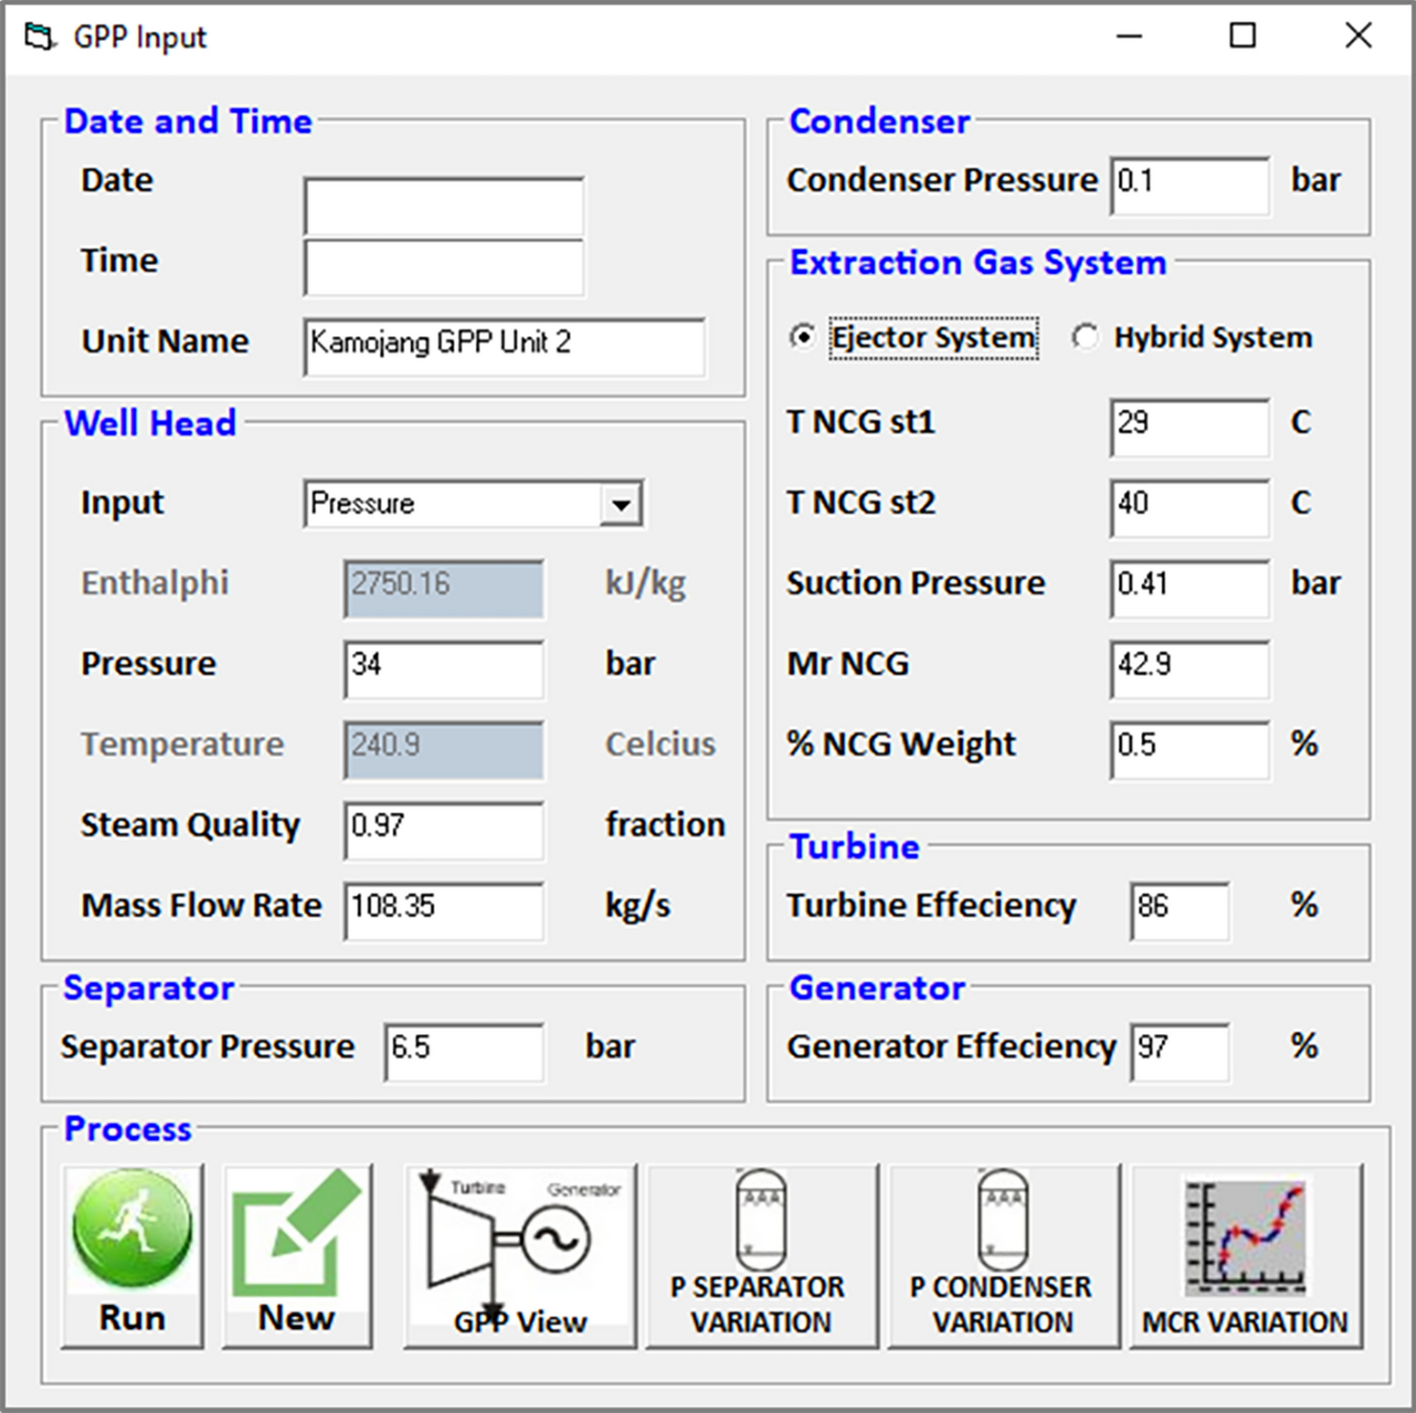Click the Generator Effeciency field 97
Screen dimensions: 1416x1413
point(1181,1052)
